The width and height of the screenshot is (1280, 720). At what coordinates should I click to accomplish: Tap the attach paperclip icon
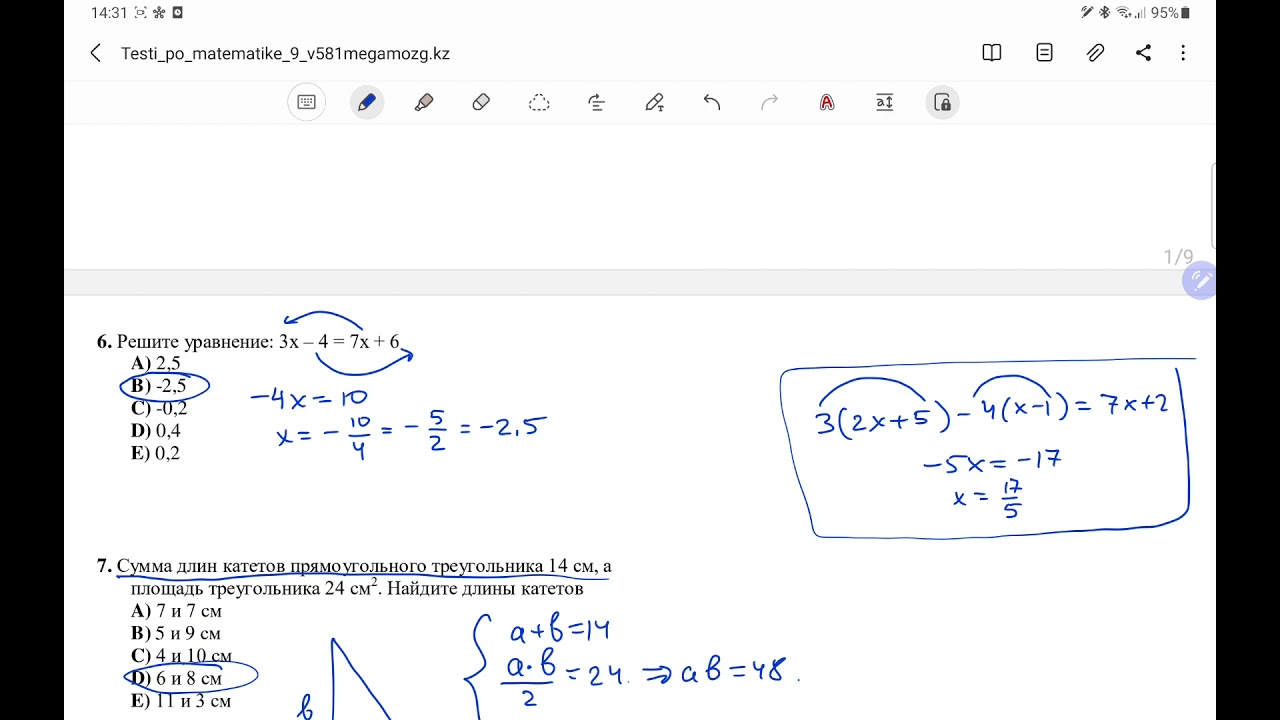(1095, 53)
